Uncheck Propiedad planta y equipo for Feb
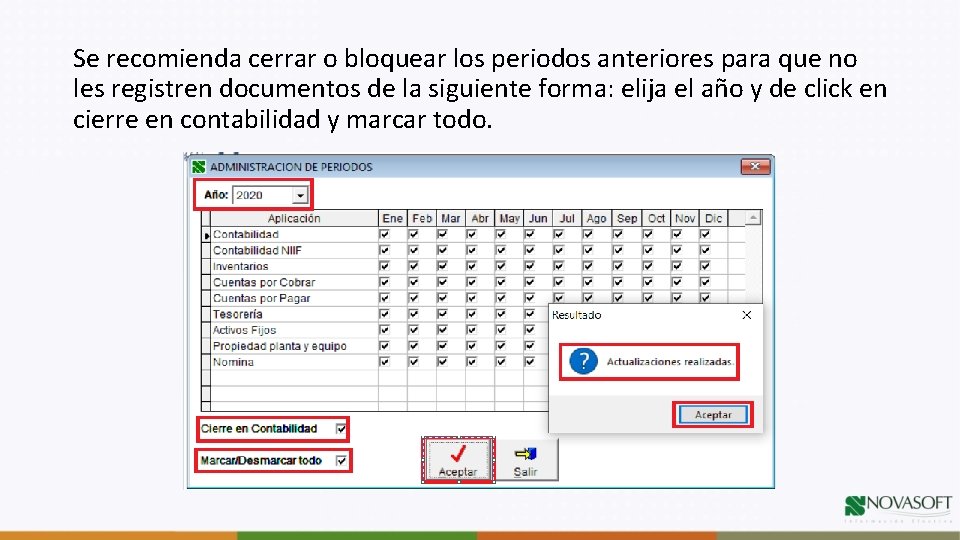 413,346
